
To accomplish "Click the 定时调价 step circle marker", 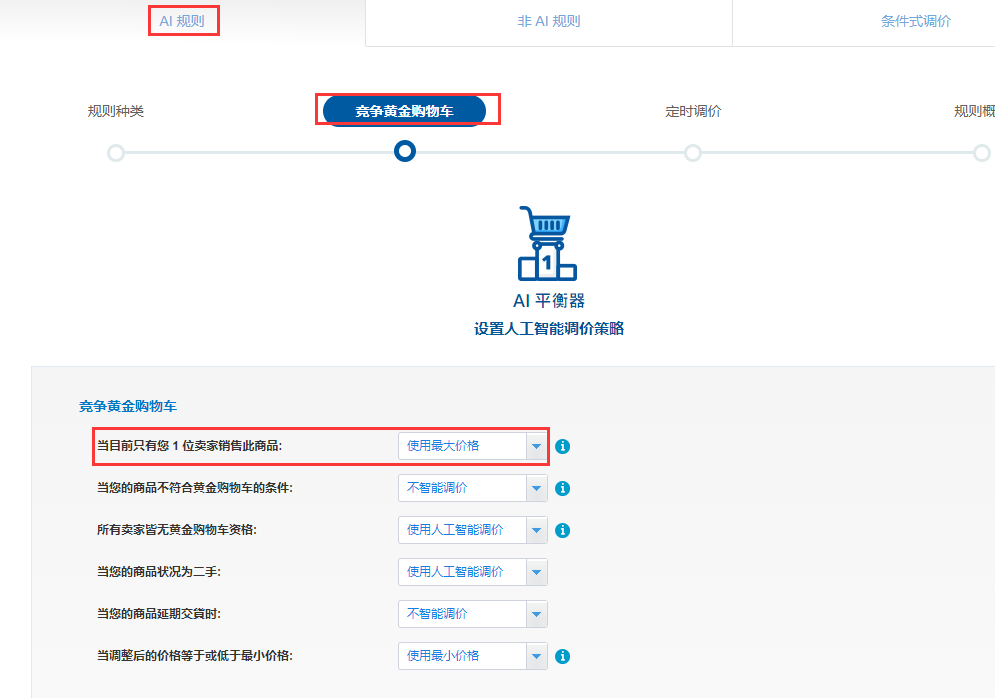I will pyautogui.click(x=693, y=153).
